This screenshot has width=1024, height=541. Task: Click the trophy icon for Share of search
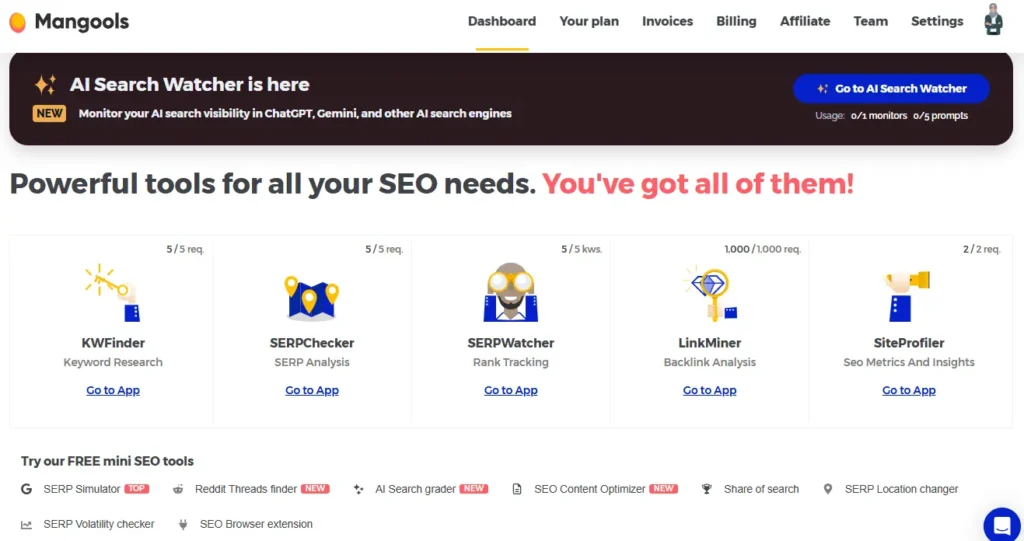[x=706, y=489]
